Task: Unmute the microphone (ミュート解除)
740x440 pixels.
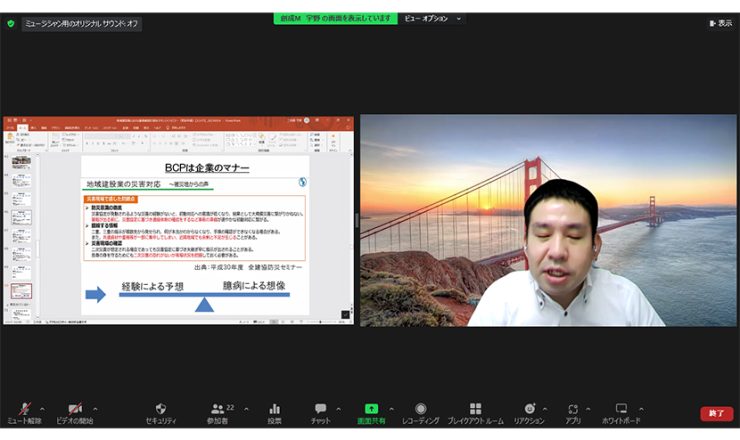Action: 24,411
